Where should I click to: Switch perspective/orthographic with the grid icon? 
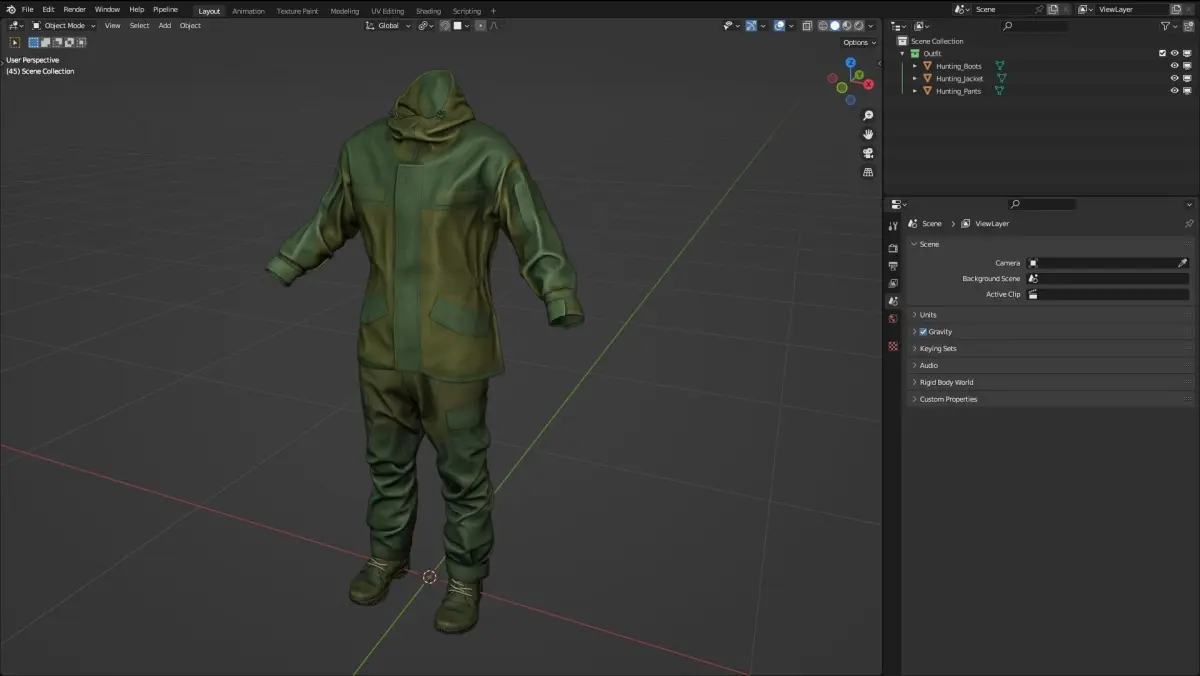click(x=868, y=172)
